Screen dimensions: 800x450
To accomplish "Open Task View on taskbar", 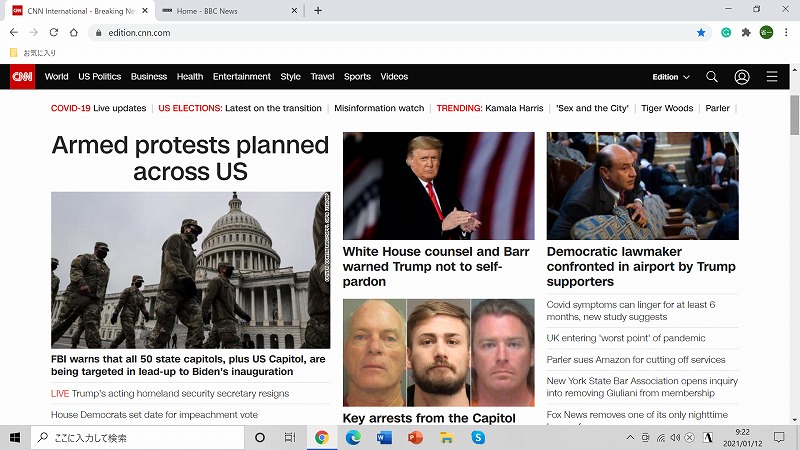I will (x=290, y=437).
